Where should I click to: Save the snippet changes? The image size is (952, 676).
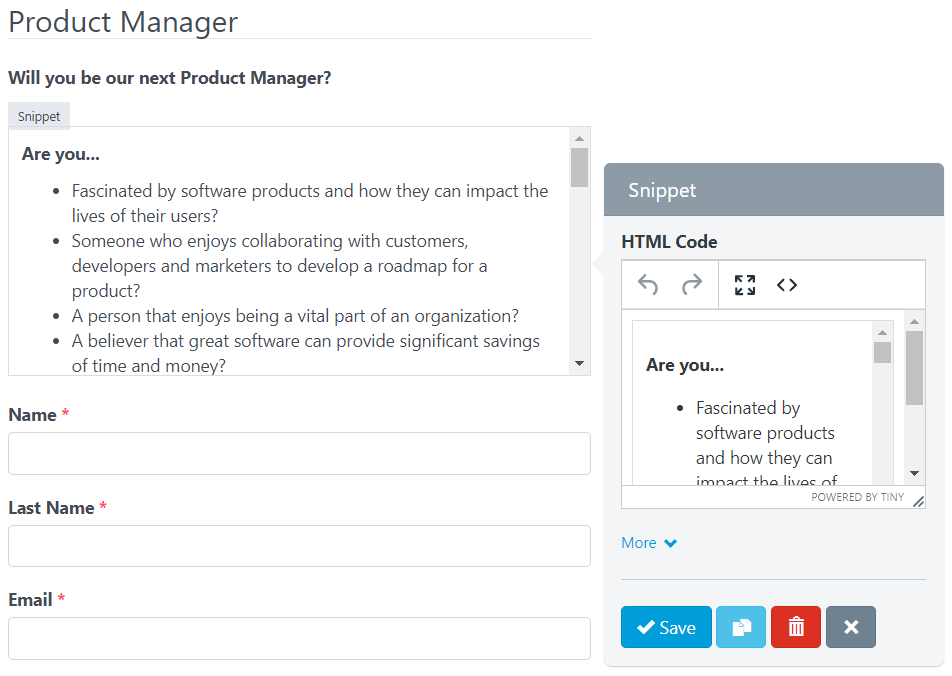[x=666, y=627]
